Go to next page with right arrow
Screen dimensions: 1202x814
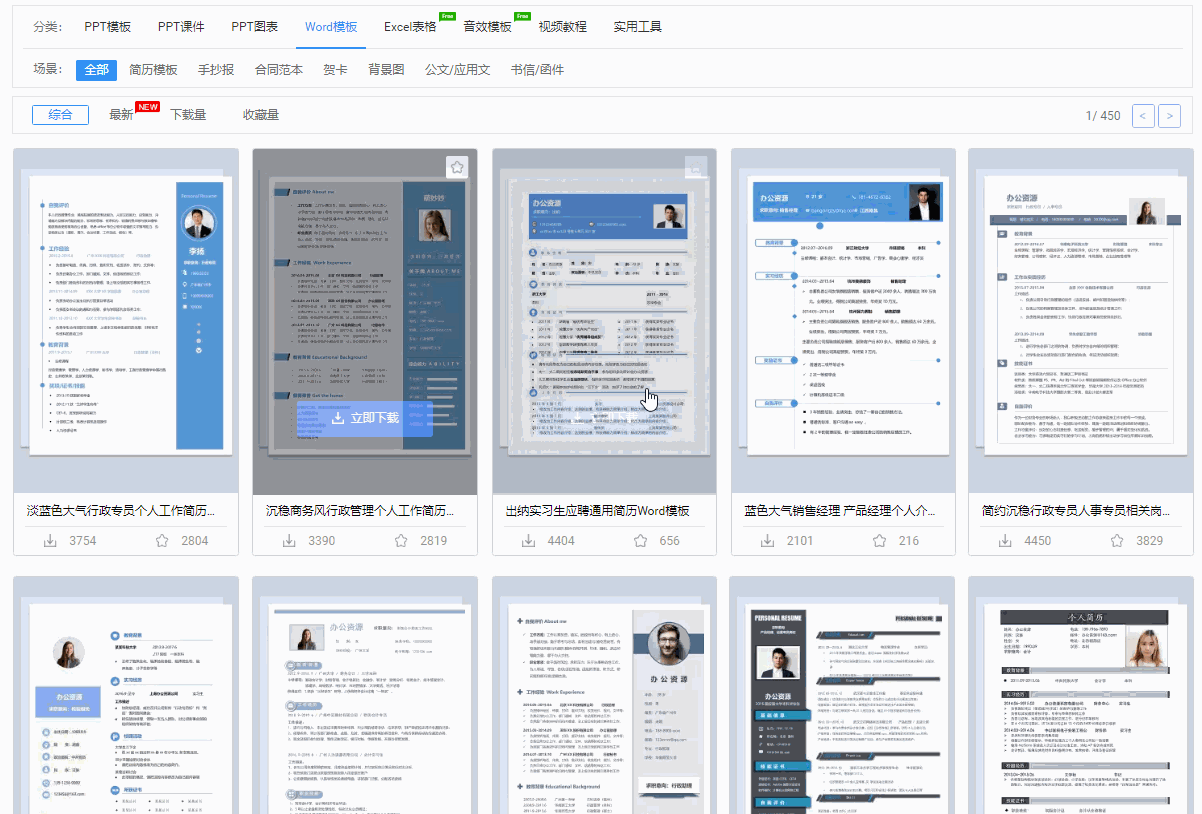[x=1168, y=115]
